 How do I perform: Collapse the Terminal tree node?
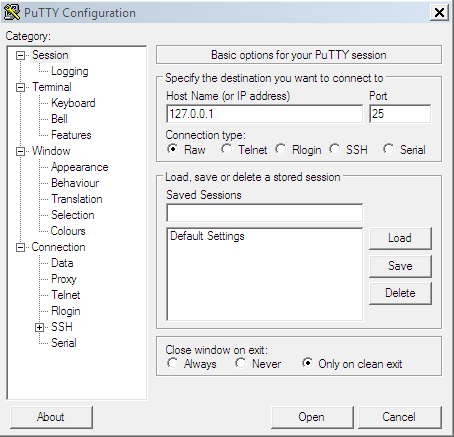21,87
